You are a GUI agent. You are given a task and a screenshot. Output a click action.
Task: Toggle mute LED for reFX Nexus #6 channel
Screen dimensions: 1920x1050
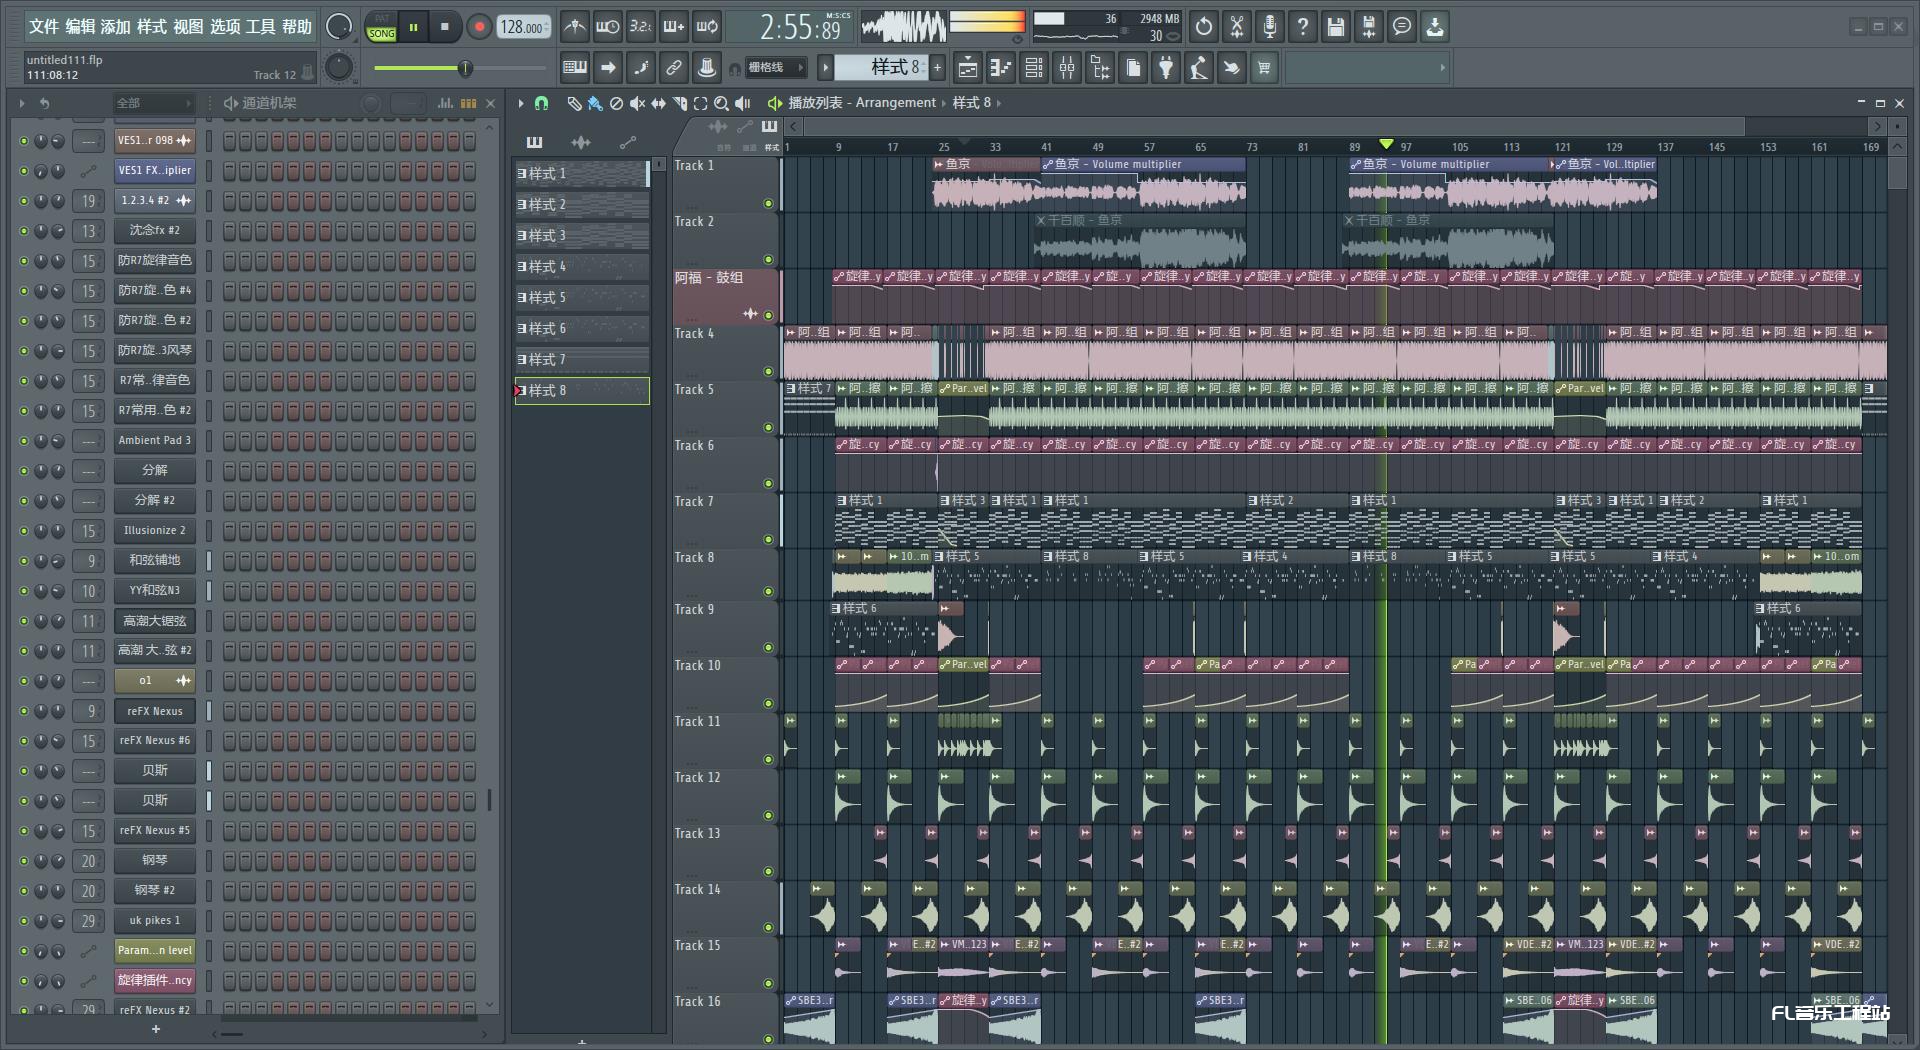[24, 741]
